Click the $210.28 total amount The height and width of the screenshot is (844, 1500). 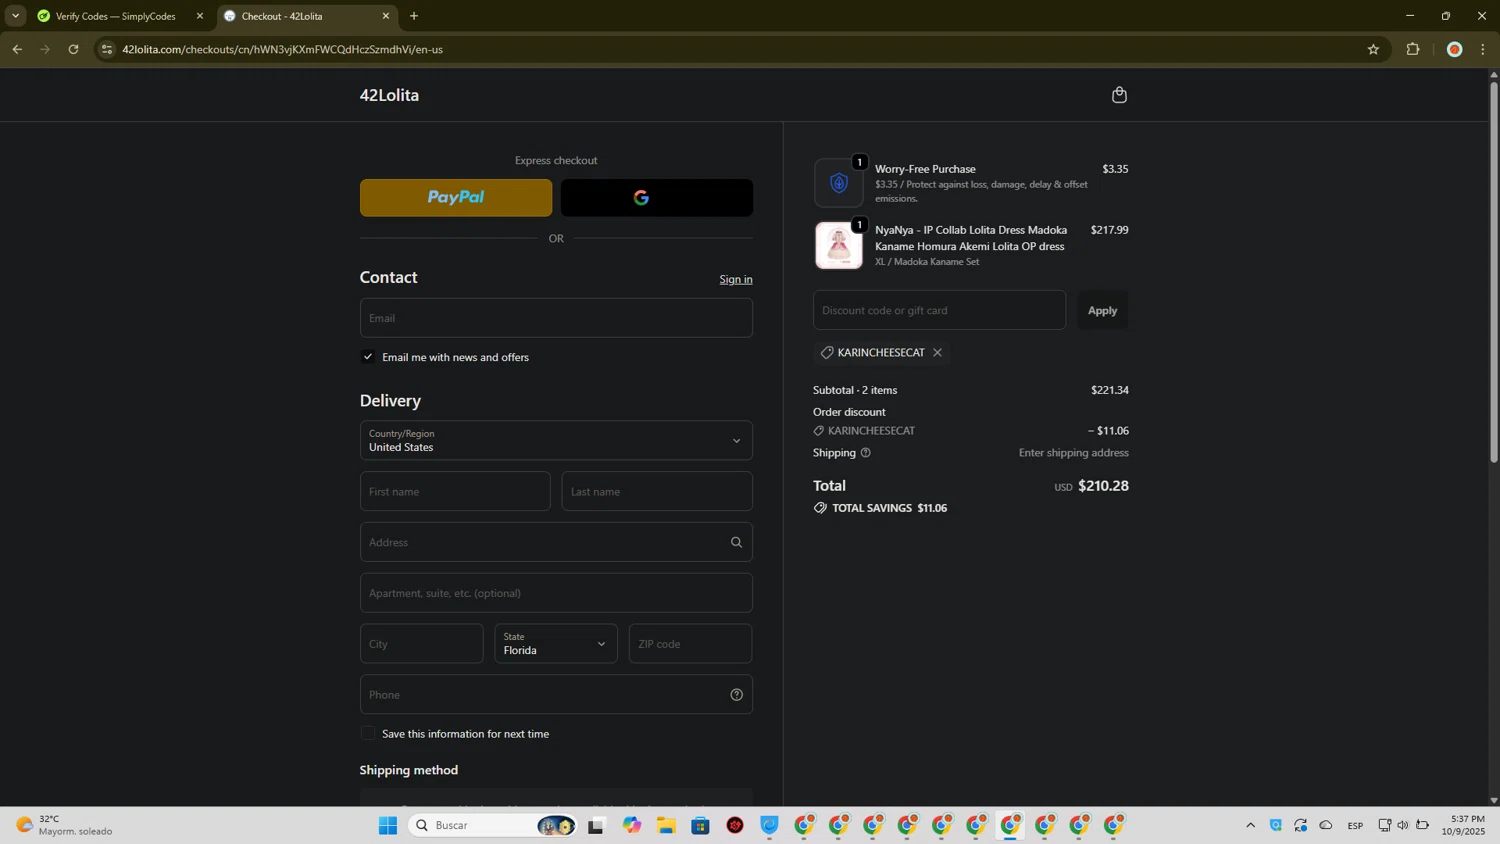click(x=1103, y=486)
